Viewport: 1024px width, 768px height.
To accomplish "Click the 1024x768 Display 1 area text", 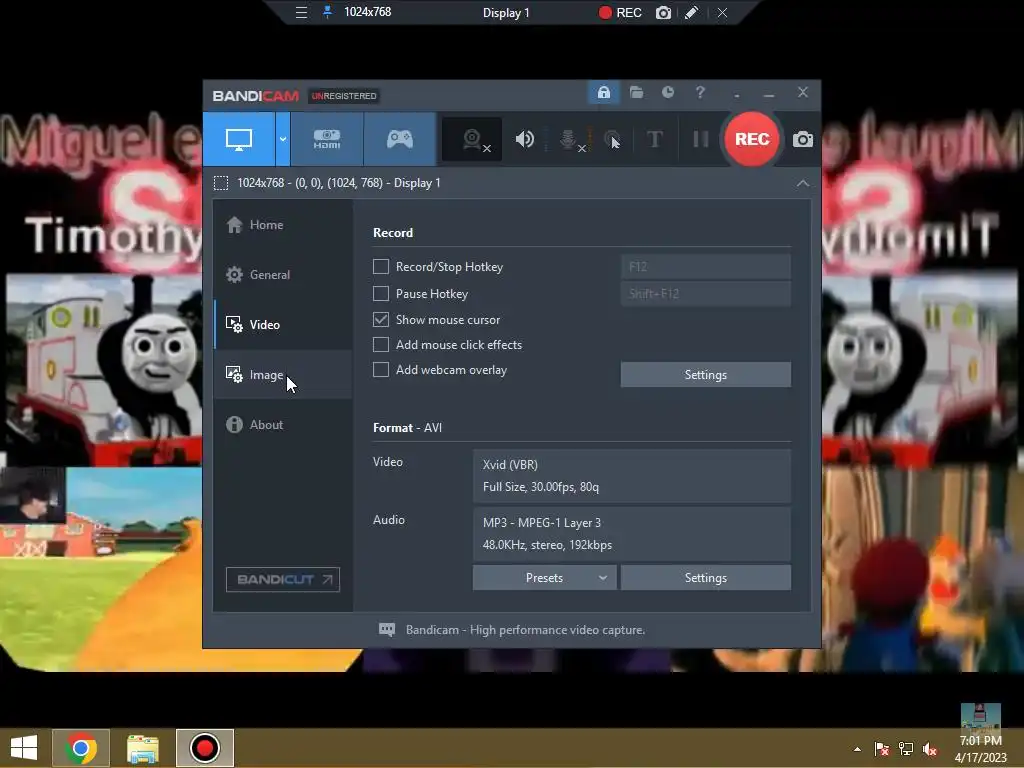I will (x=338, y=183).
